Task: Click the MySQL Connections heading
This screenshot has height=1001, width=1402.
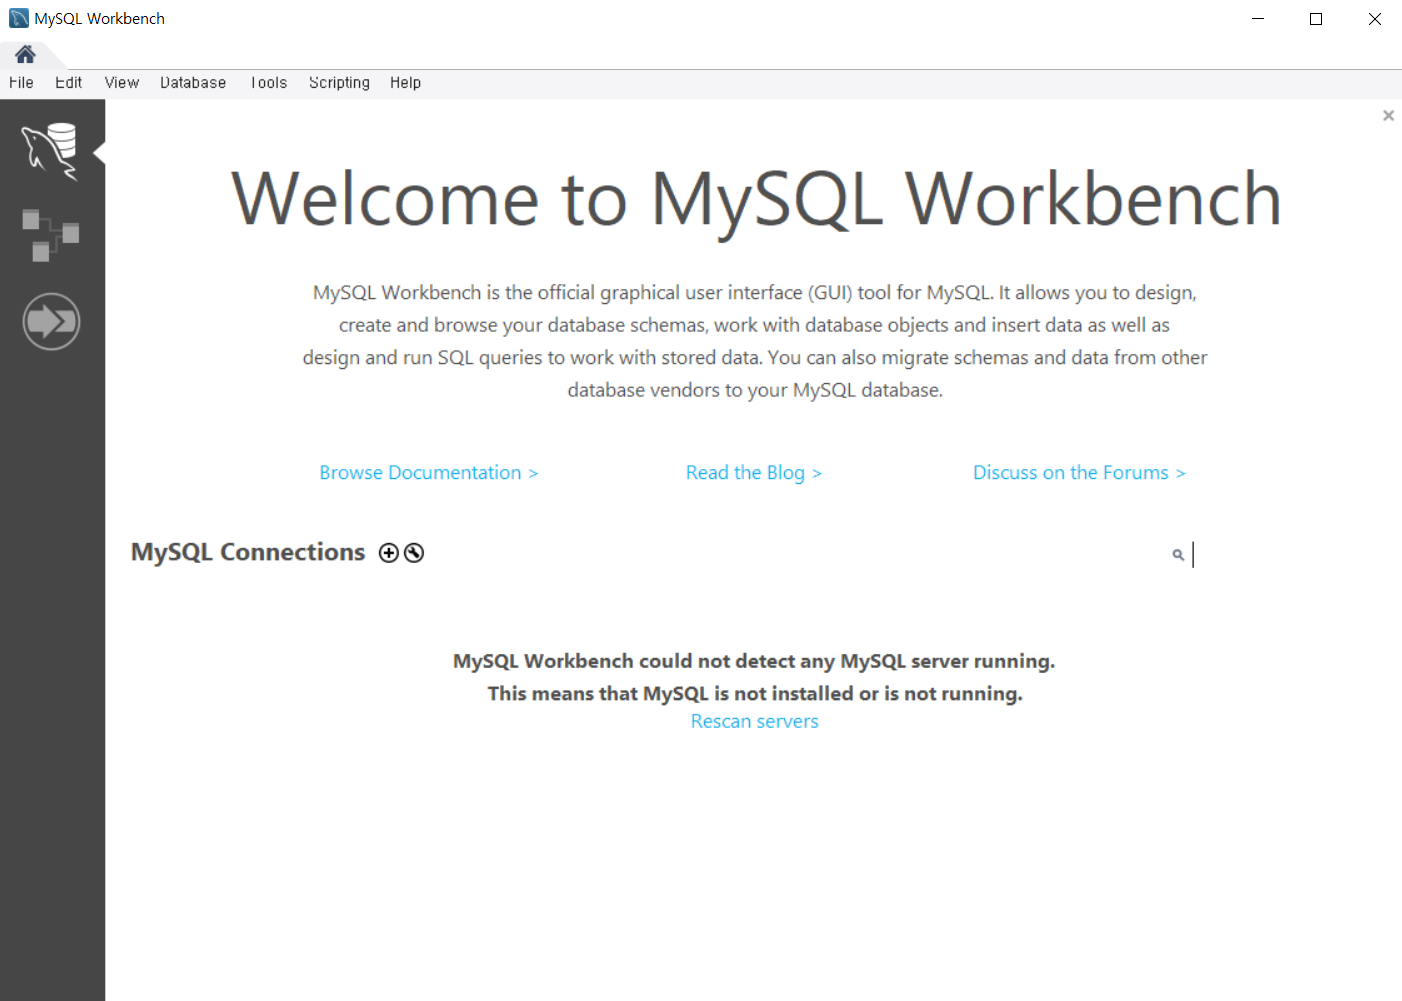Action: [248, 552]
